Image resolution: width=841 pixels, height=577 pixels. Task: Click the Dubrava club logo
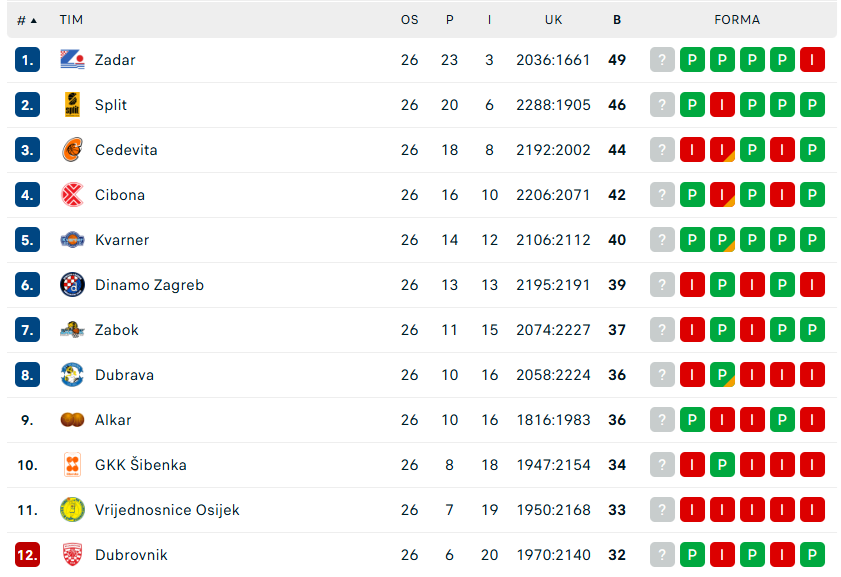click(72, 375)
